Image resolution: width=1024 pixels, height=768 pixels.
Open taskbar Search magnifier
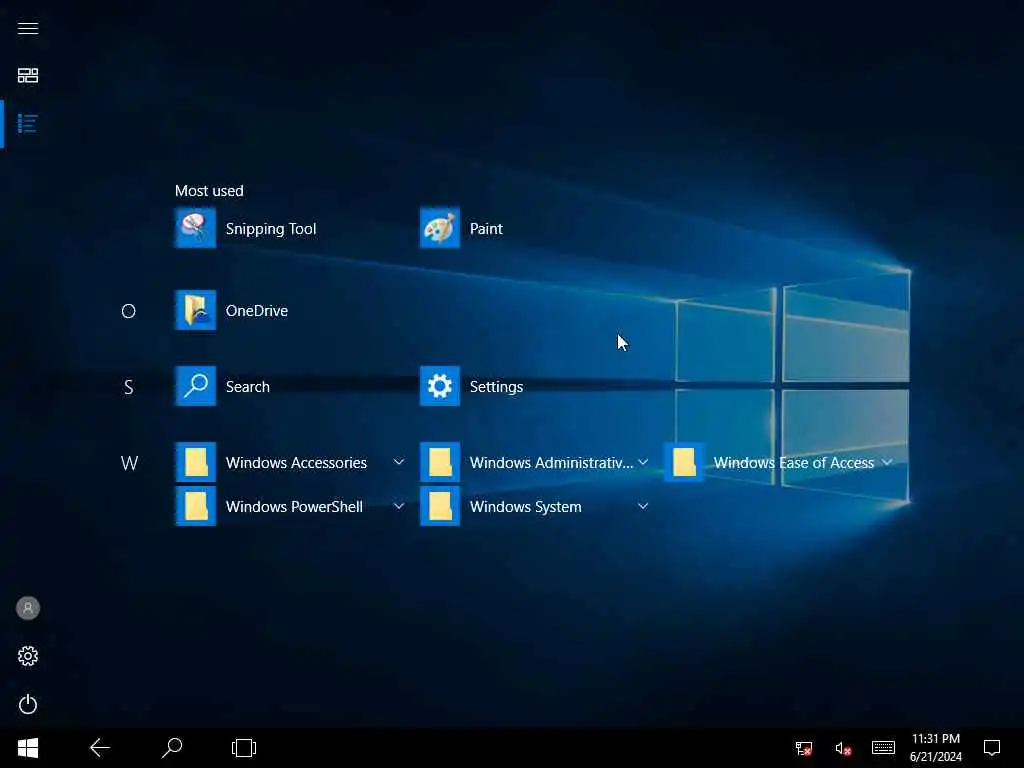coord(172,748)
